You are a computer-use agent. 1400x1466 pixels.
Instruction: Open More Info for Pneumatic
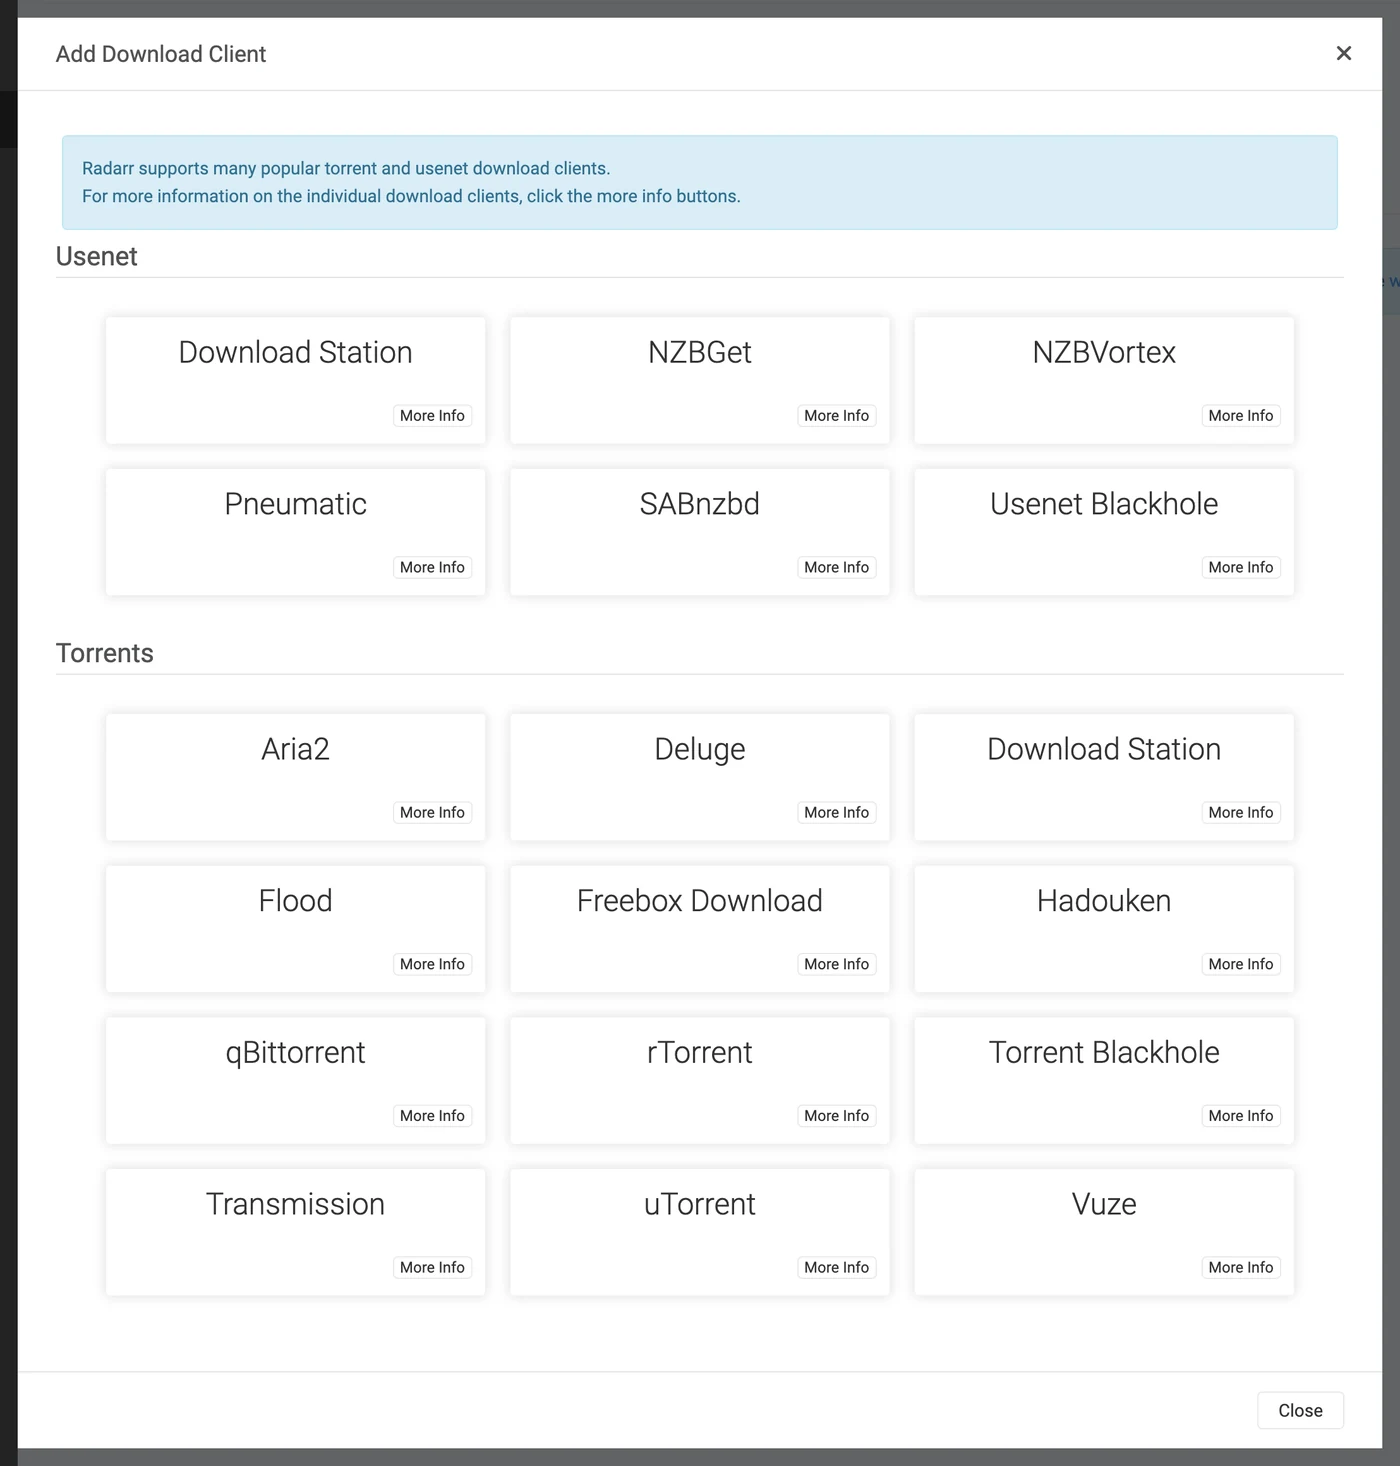click(x=432, y=567)
